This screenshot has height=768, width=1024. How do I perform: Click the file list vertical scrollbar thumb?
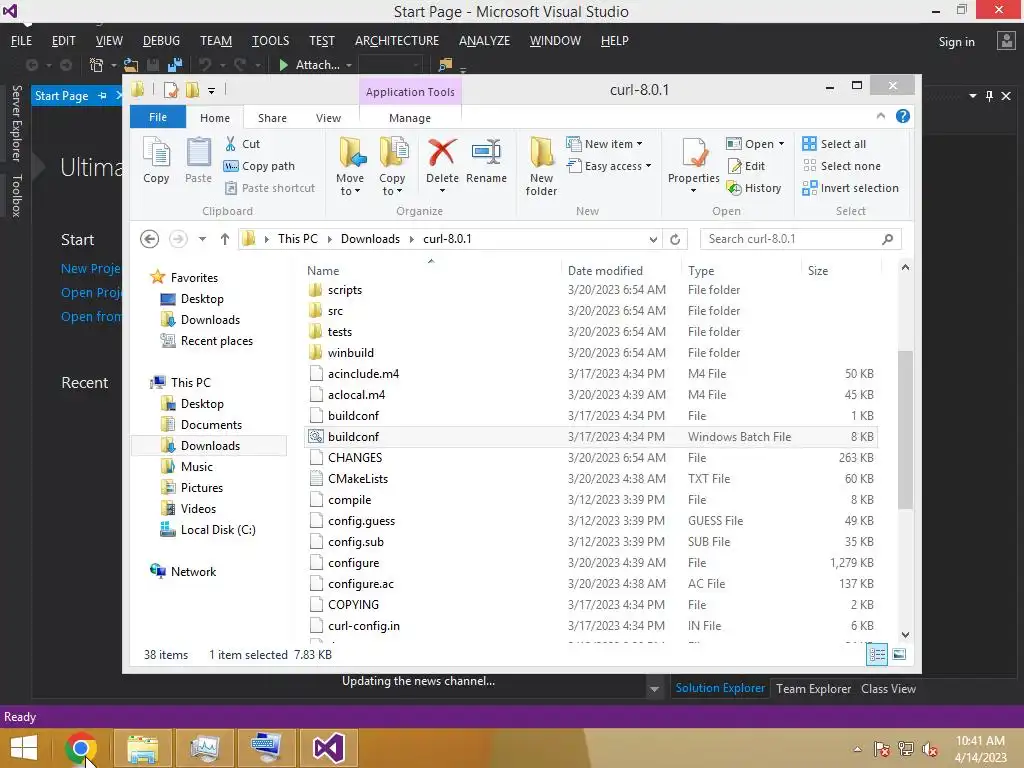(x=905, y=430)
